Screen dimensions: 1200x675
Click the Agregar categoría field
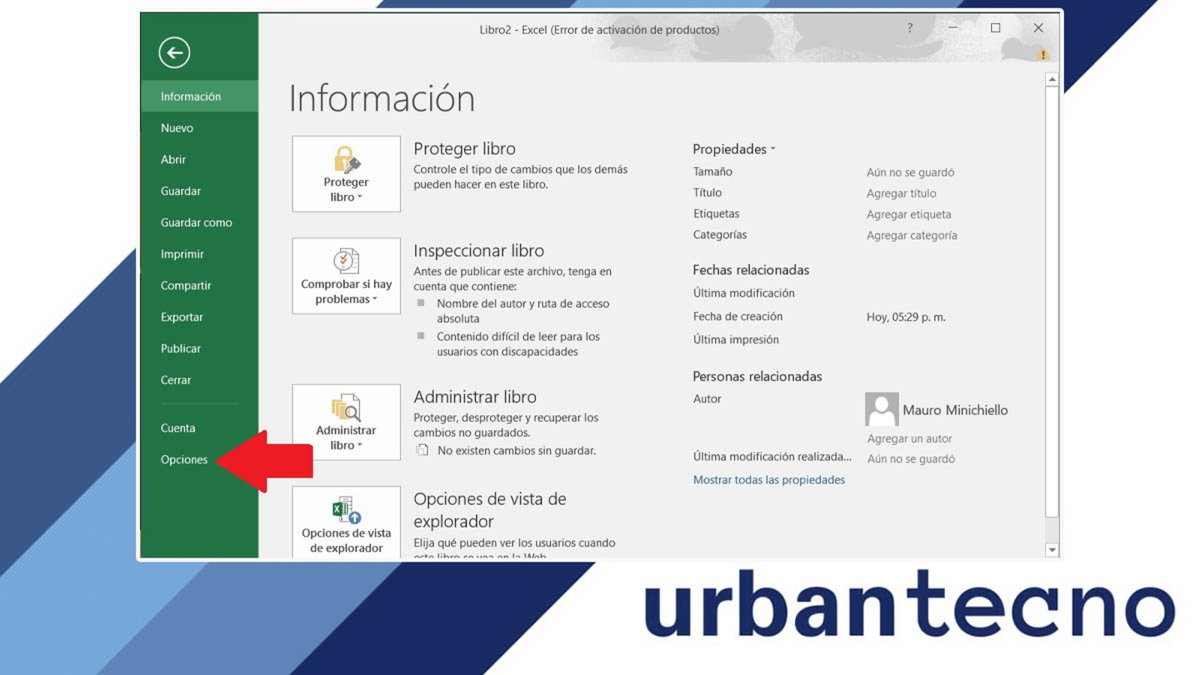912,236
